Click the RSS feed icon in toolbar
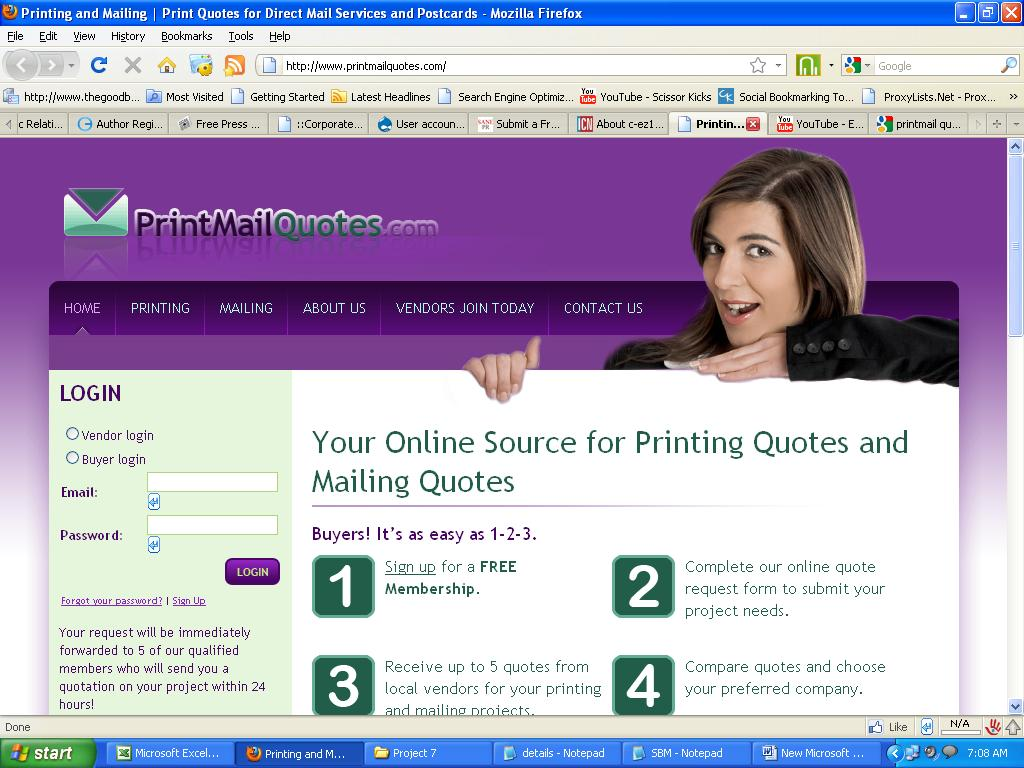Viewport: 1024px width, 768px height. click(x=234, y=65)
